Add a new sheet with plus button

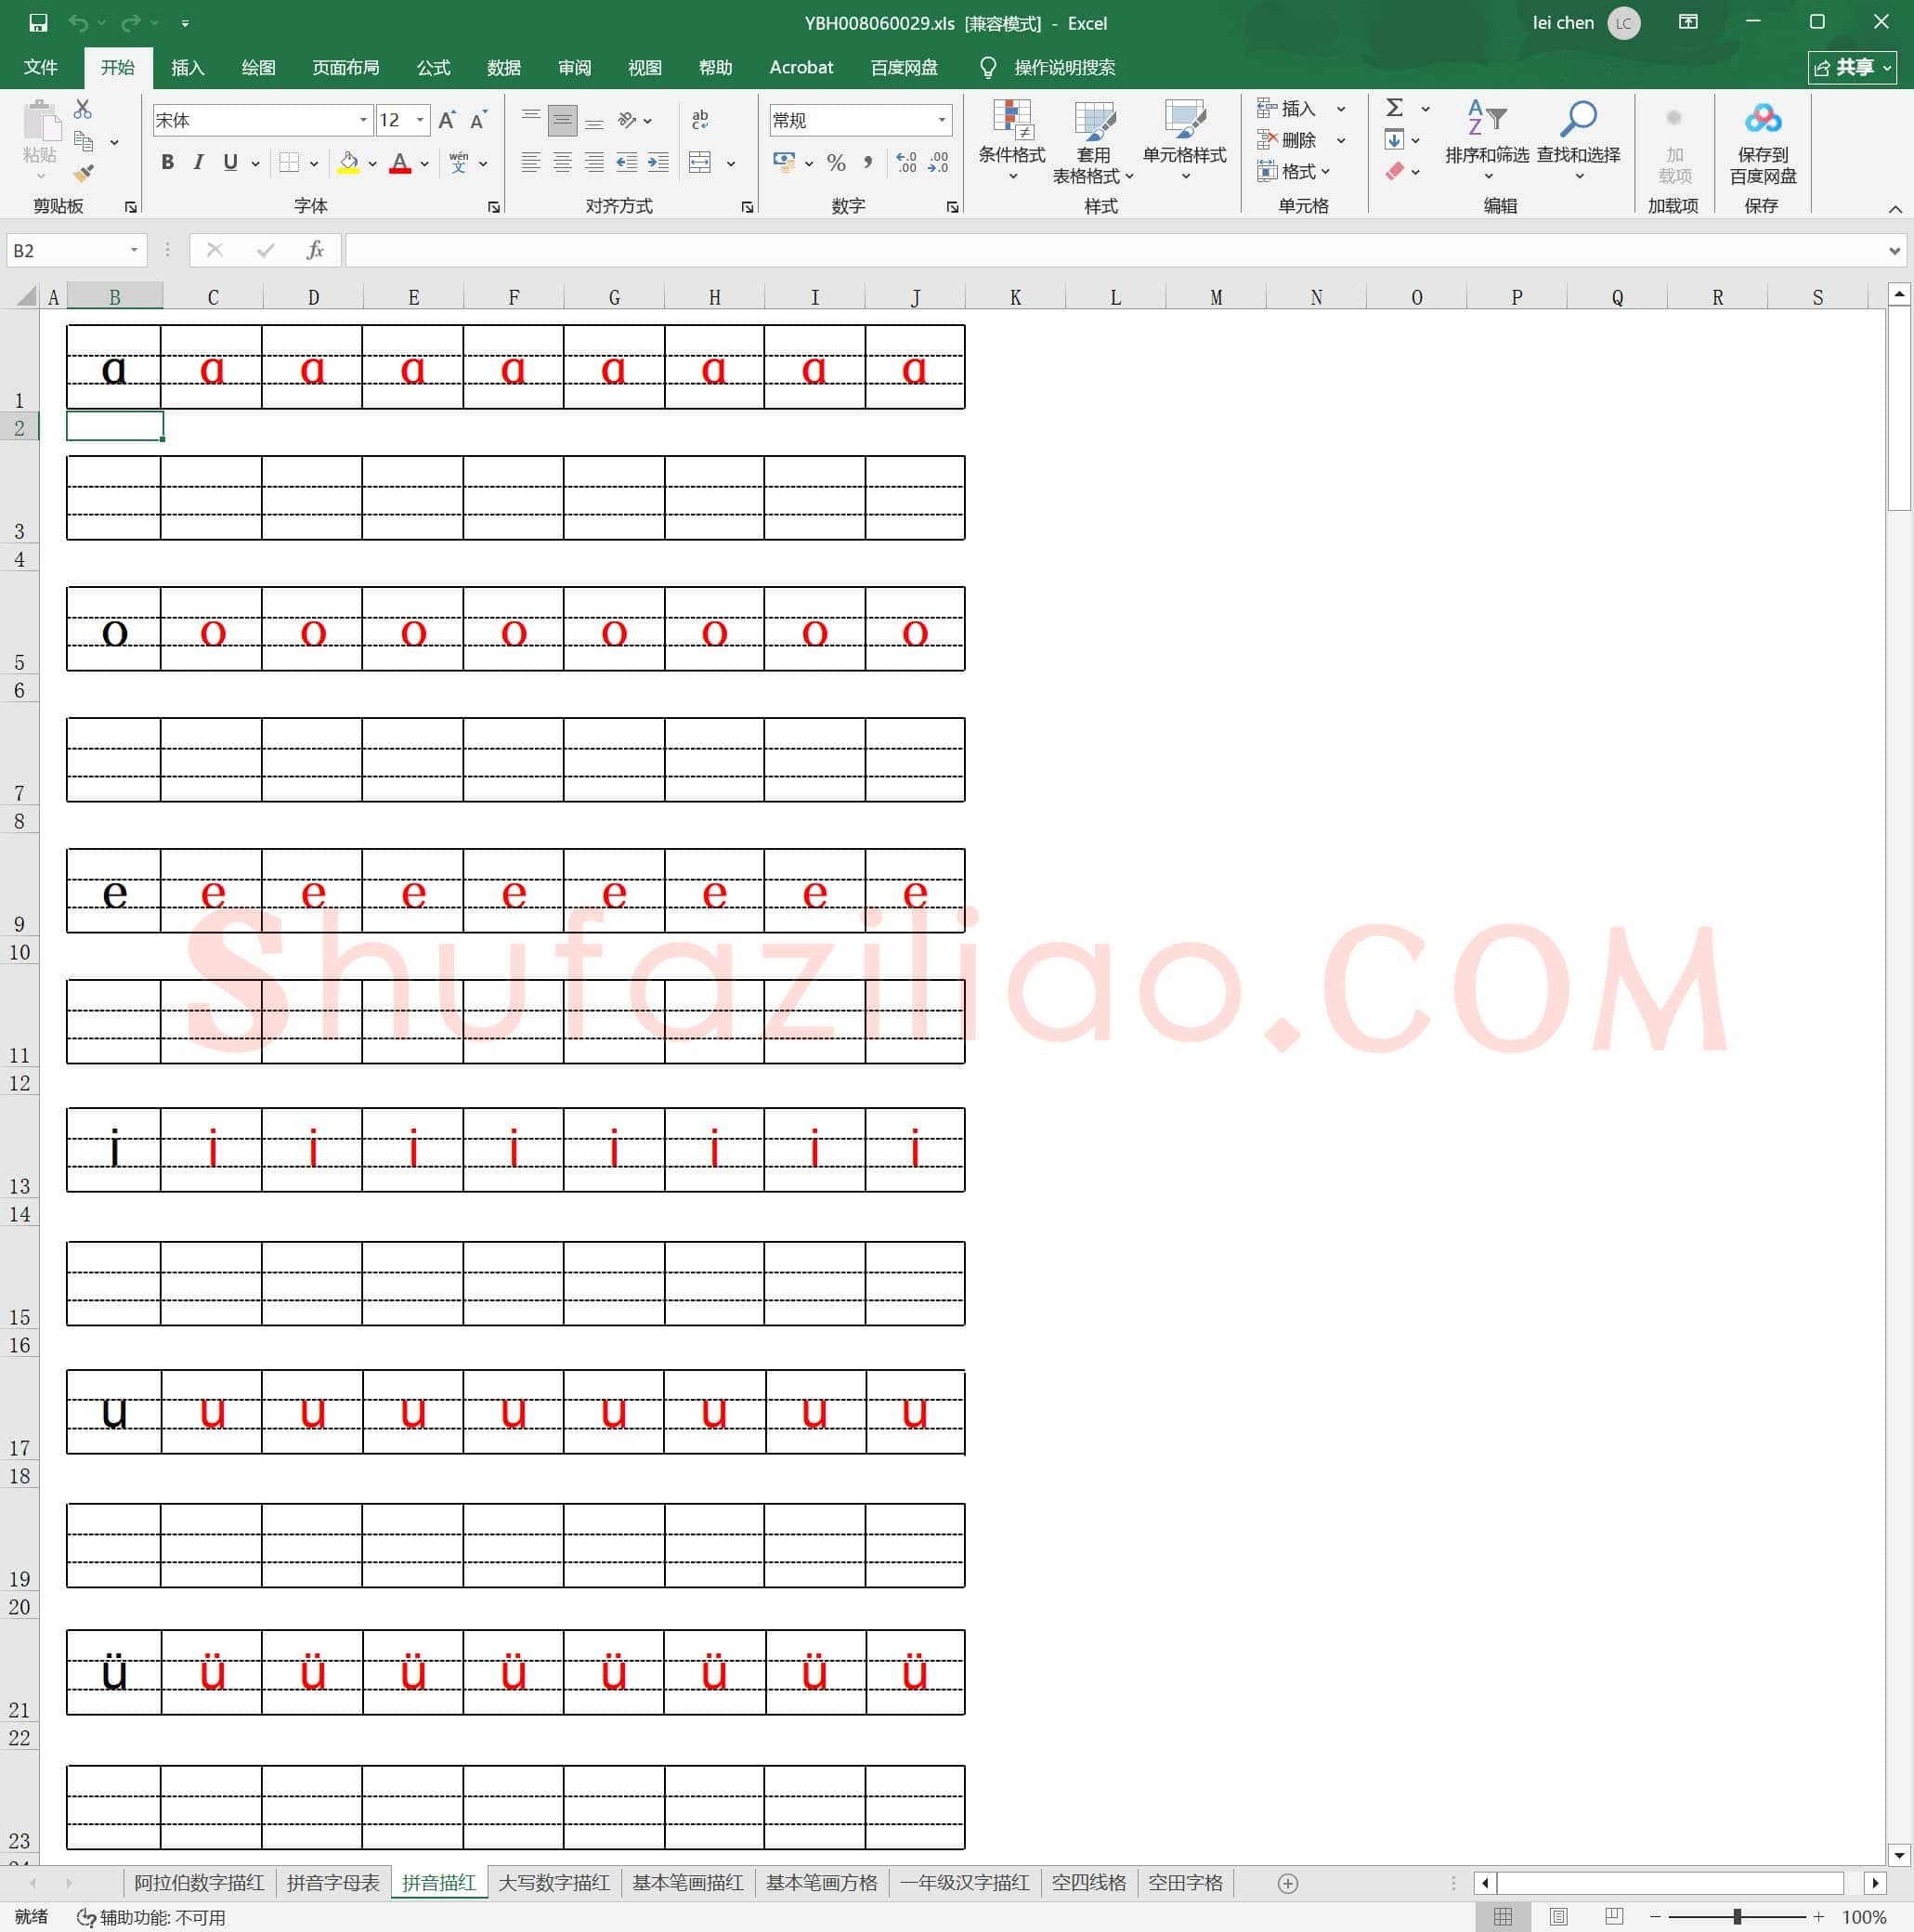[1288, 1884]
